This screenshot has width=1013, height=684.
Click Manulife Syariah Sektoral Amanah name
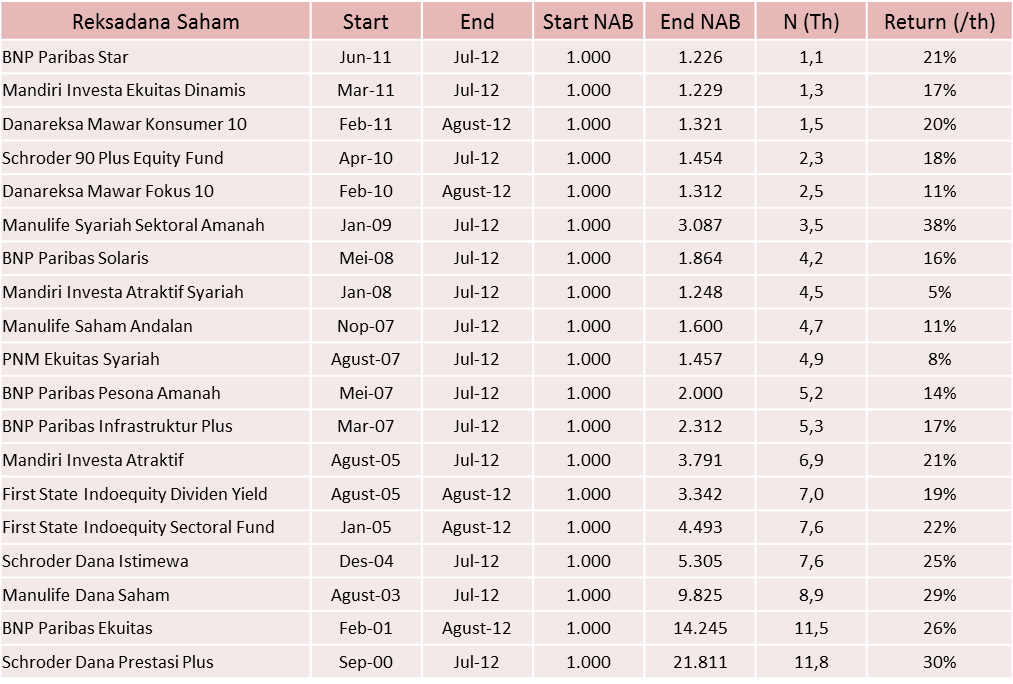click(x=133, y=225)
